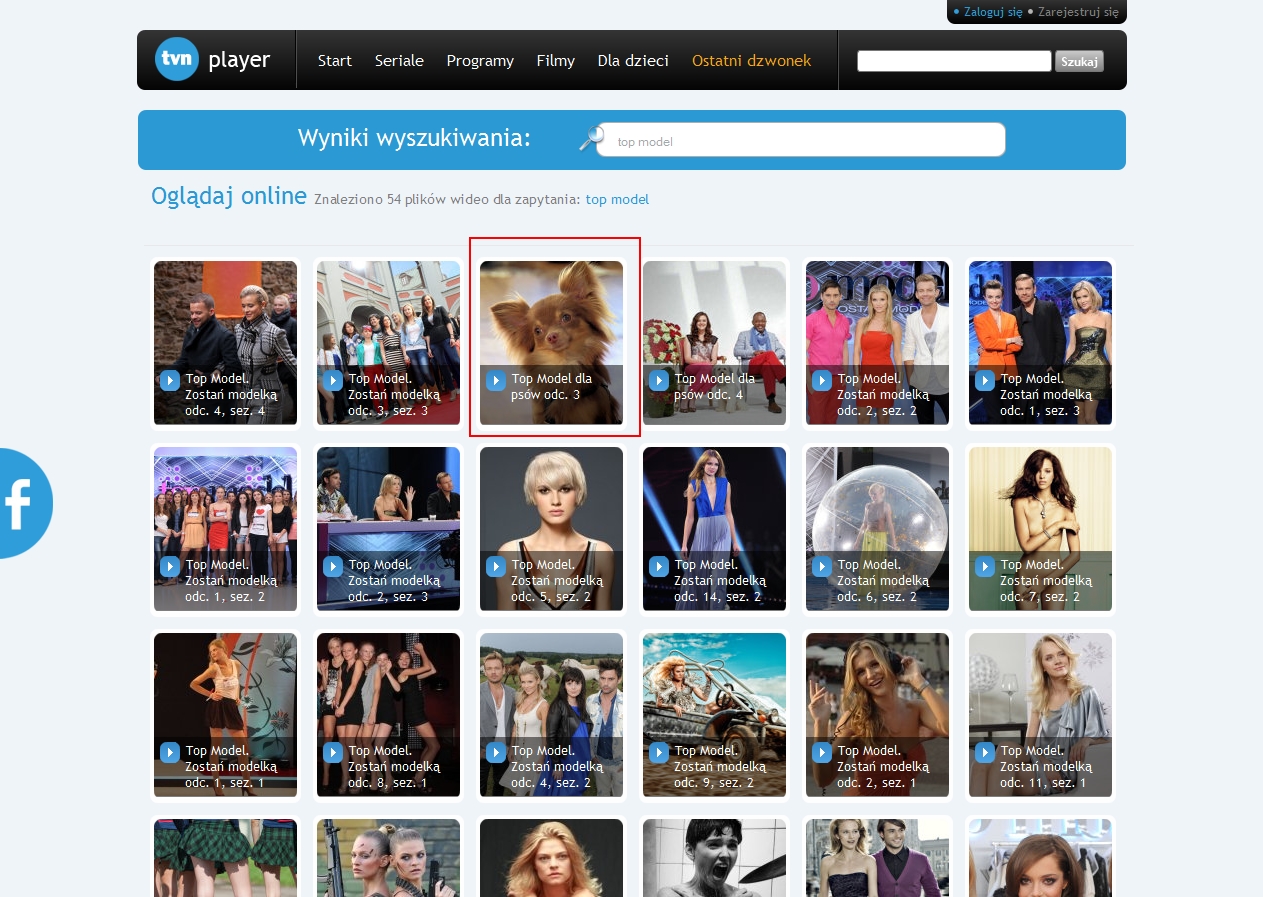Click the Szukaj search button
Image resolution: width=1263 pixels, height=897 pixels.
[1079, 61]
